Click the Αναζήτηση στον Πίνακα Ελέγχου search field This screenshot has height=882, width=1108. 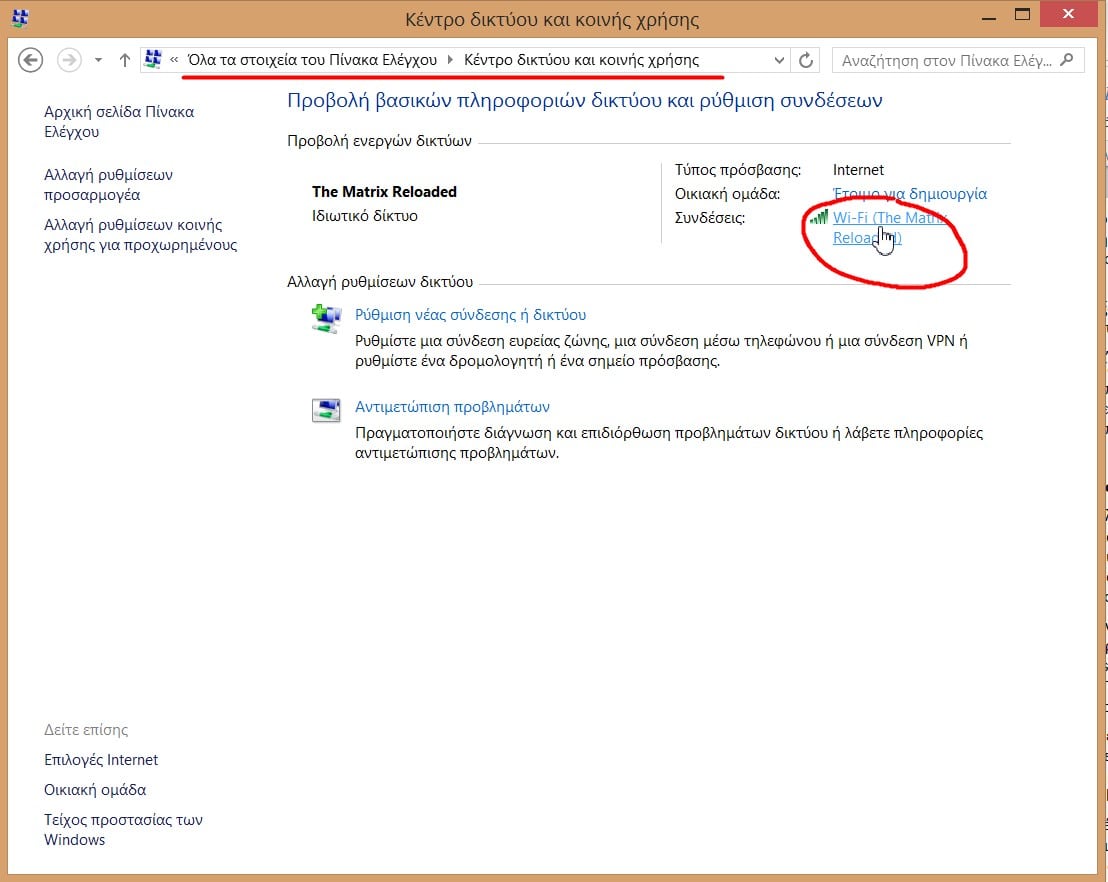point(945,60)
